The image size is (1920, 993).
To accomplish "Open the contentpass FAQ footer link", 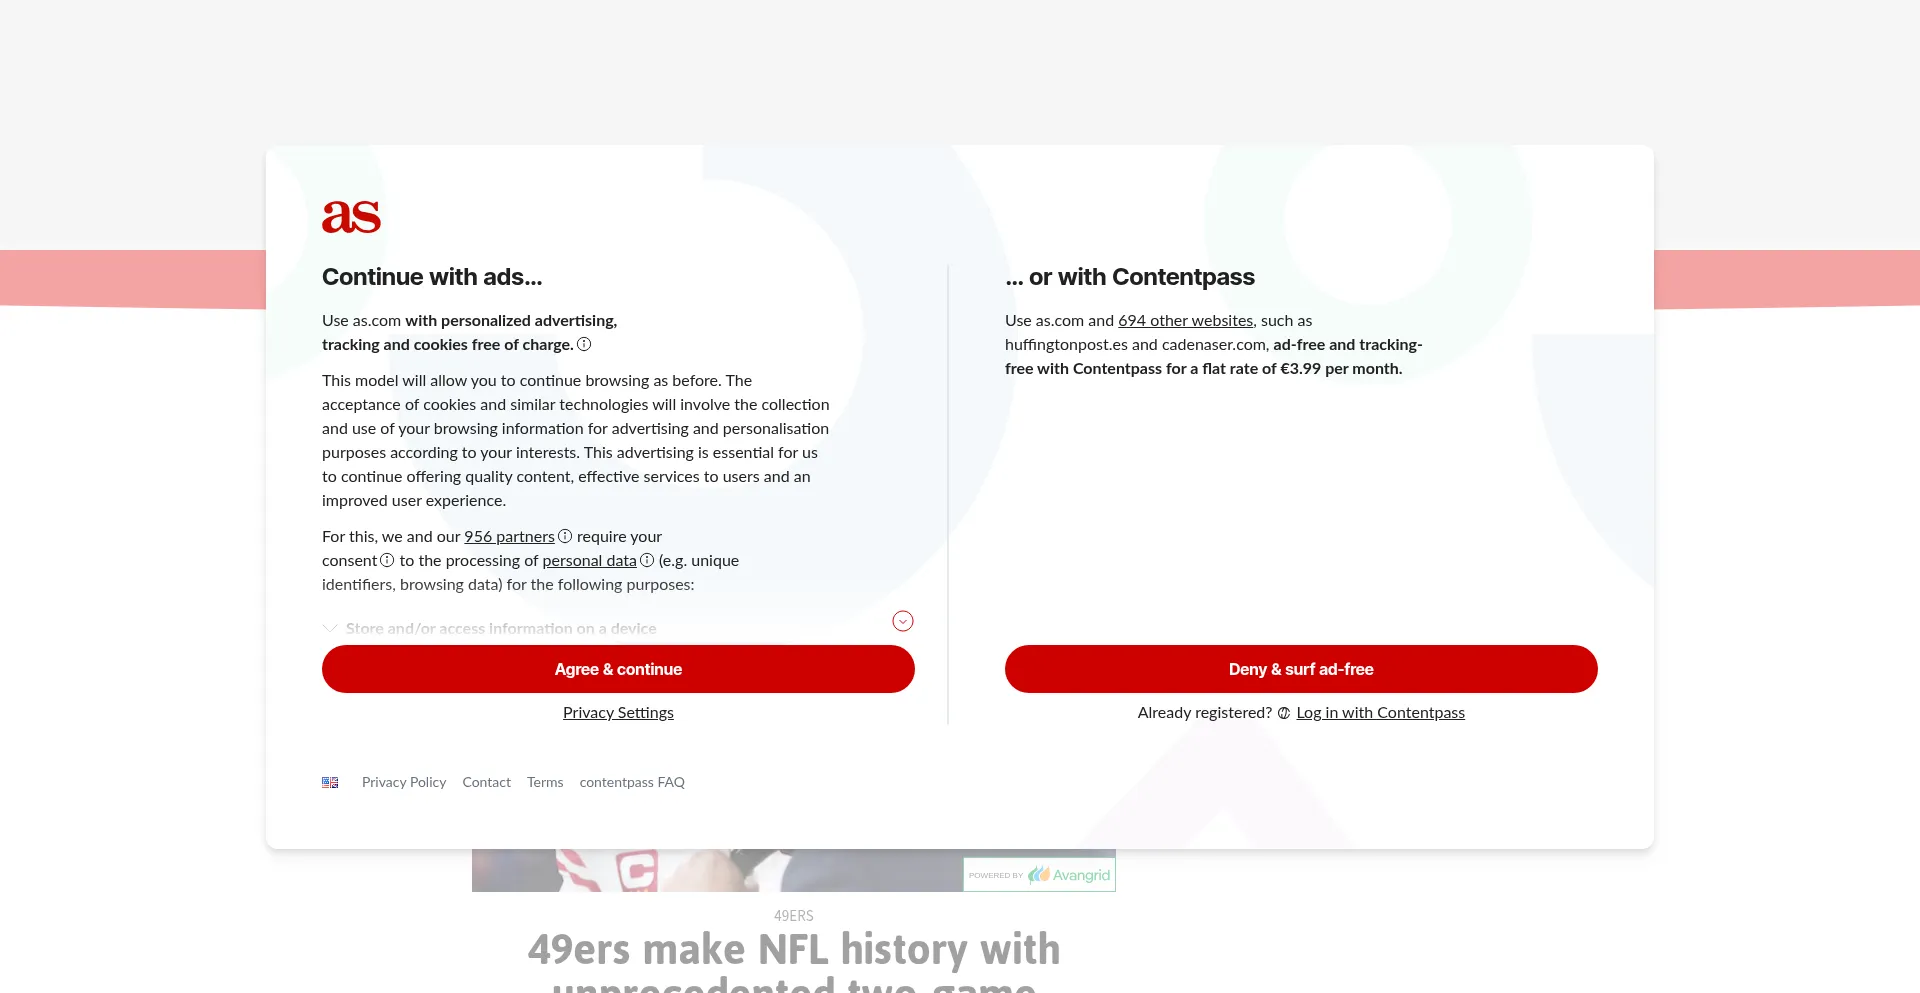I will (x=632, y=783).
